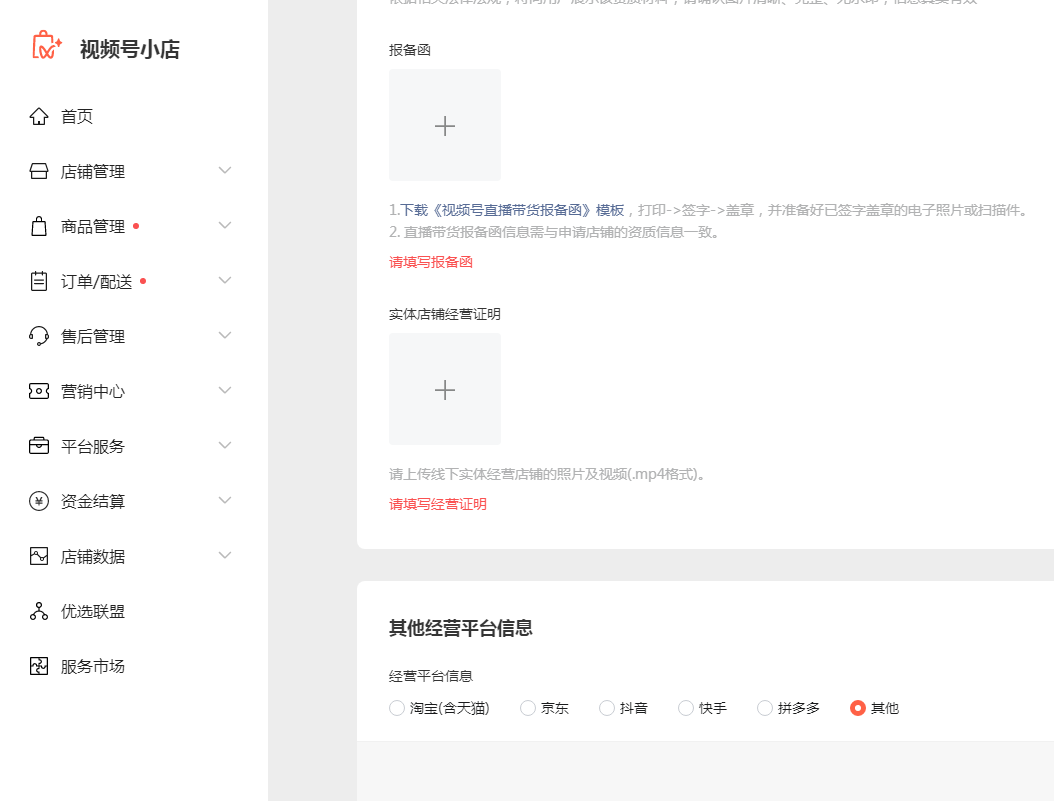This screenshot has width=1054, height=801.
Task: Download the 视频号直播带货报备函 template link
Action: point(512,210)
